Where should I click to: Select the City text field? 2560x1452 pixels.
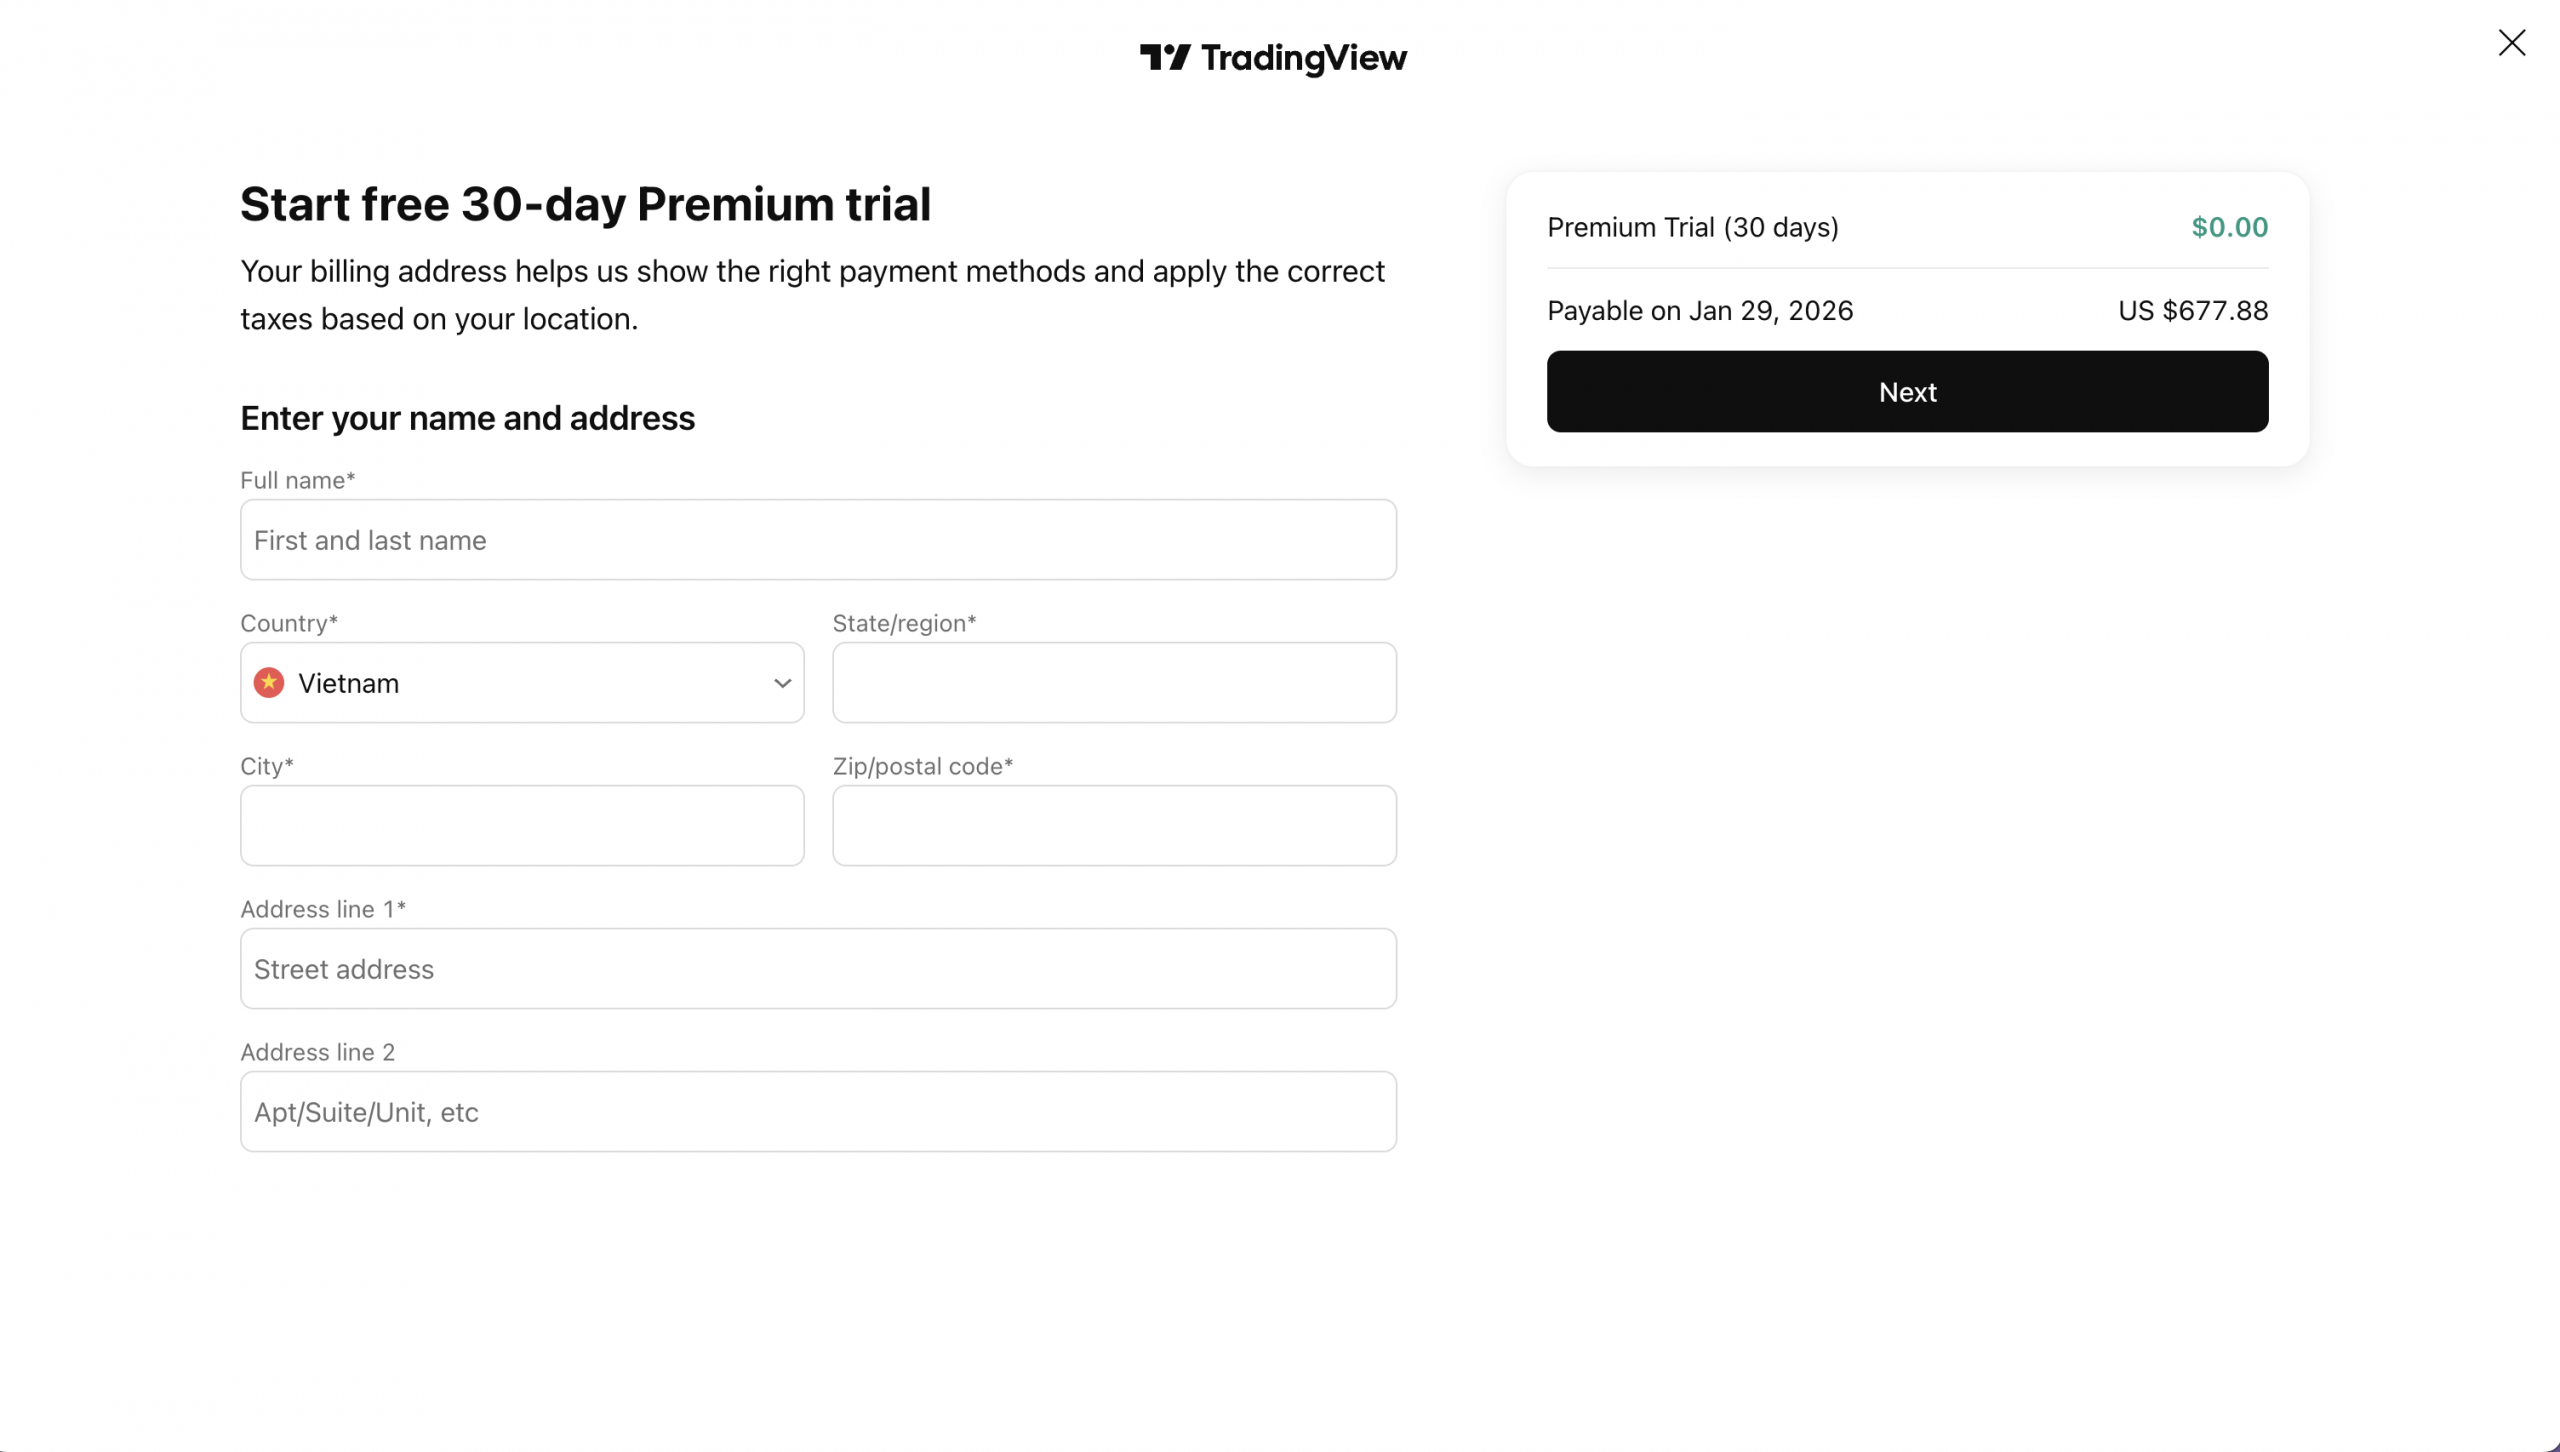521,826
